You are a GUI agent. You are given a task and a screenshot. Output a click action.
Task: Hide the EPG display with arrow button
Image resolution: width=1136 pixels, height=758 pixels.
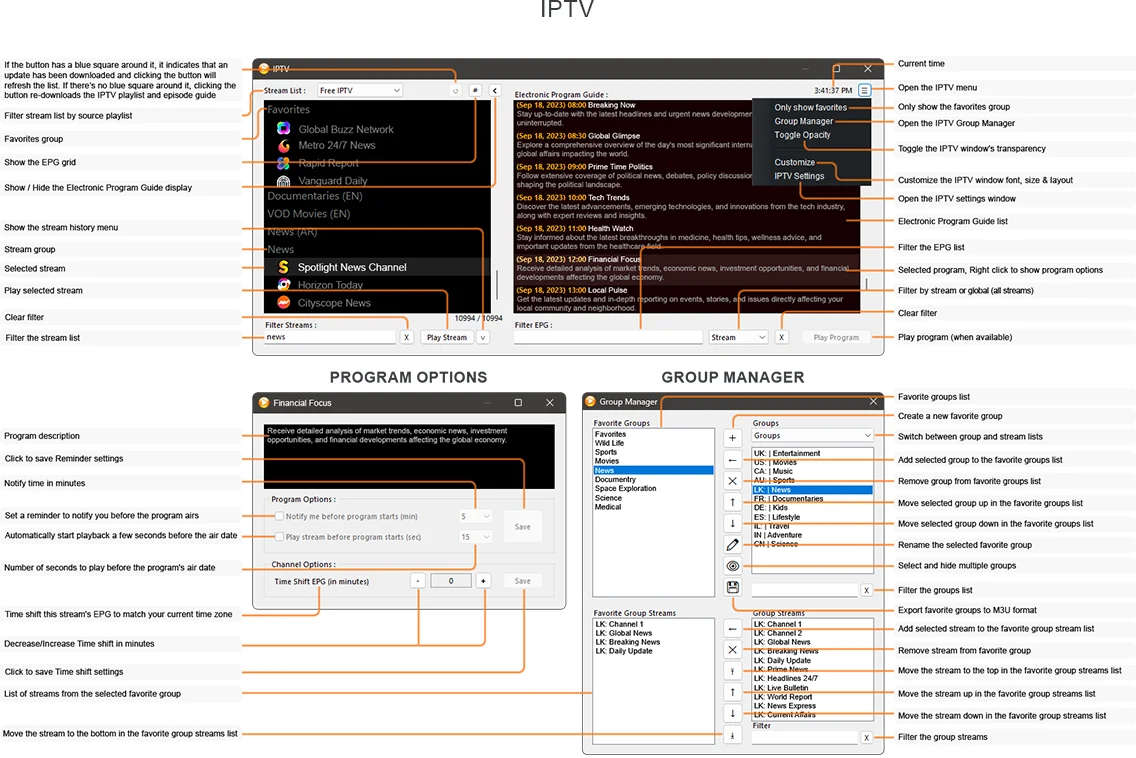495,90
